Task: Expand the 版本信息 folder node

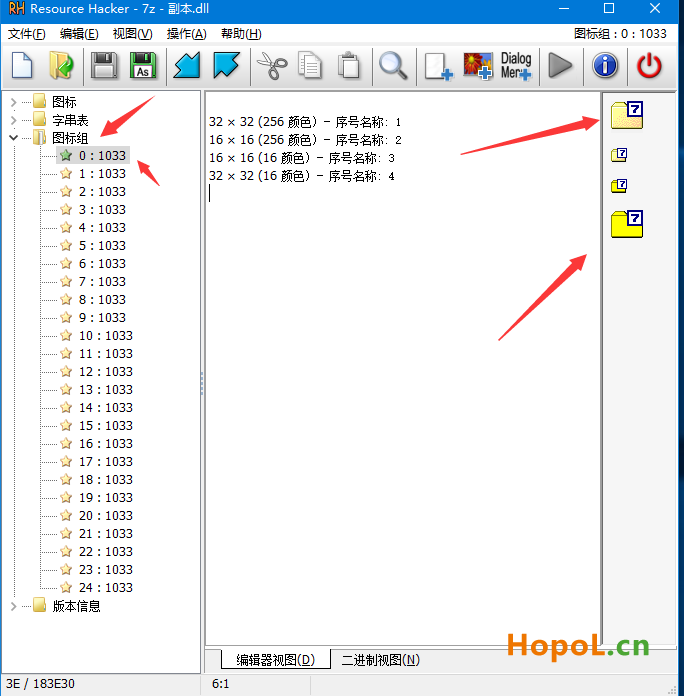Action: (13, 606)
